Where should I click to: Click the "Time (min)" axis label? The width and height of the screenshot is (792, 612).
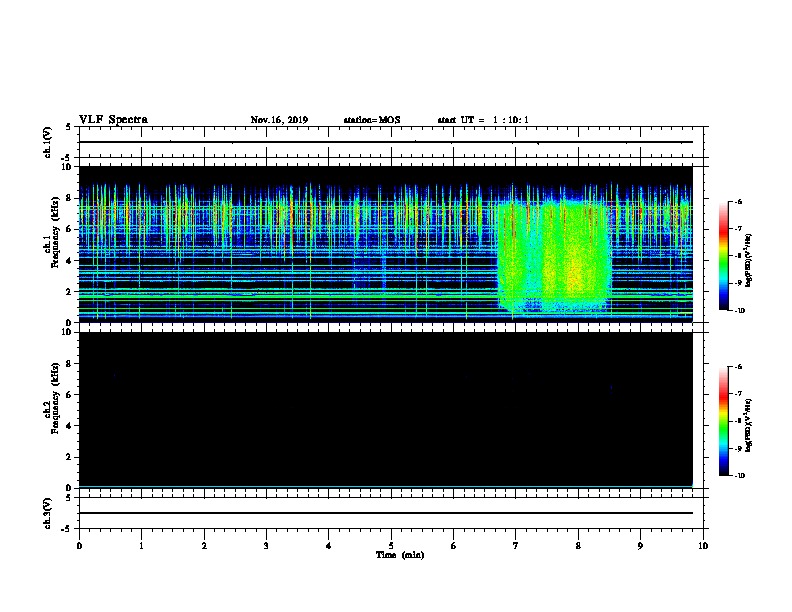[x=400, y=555]
